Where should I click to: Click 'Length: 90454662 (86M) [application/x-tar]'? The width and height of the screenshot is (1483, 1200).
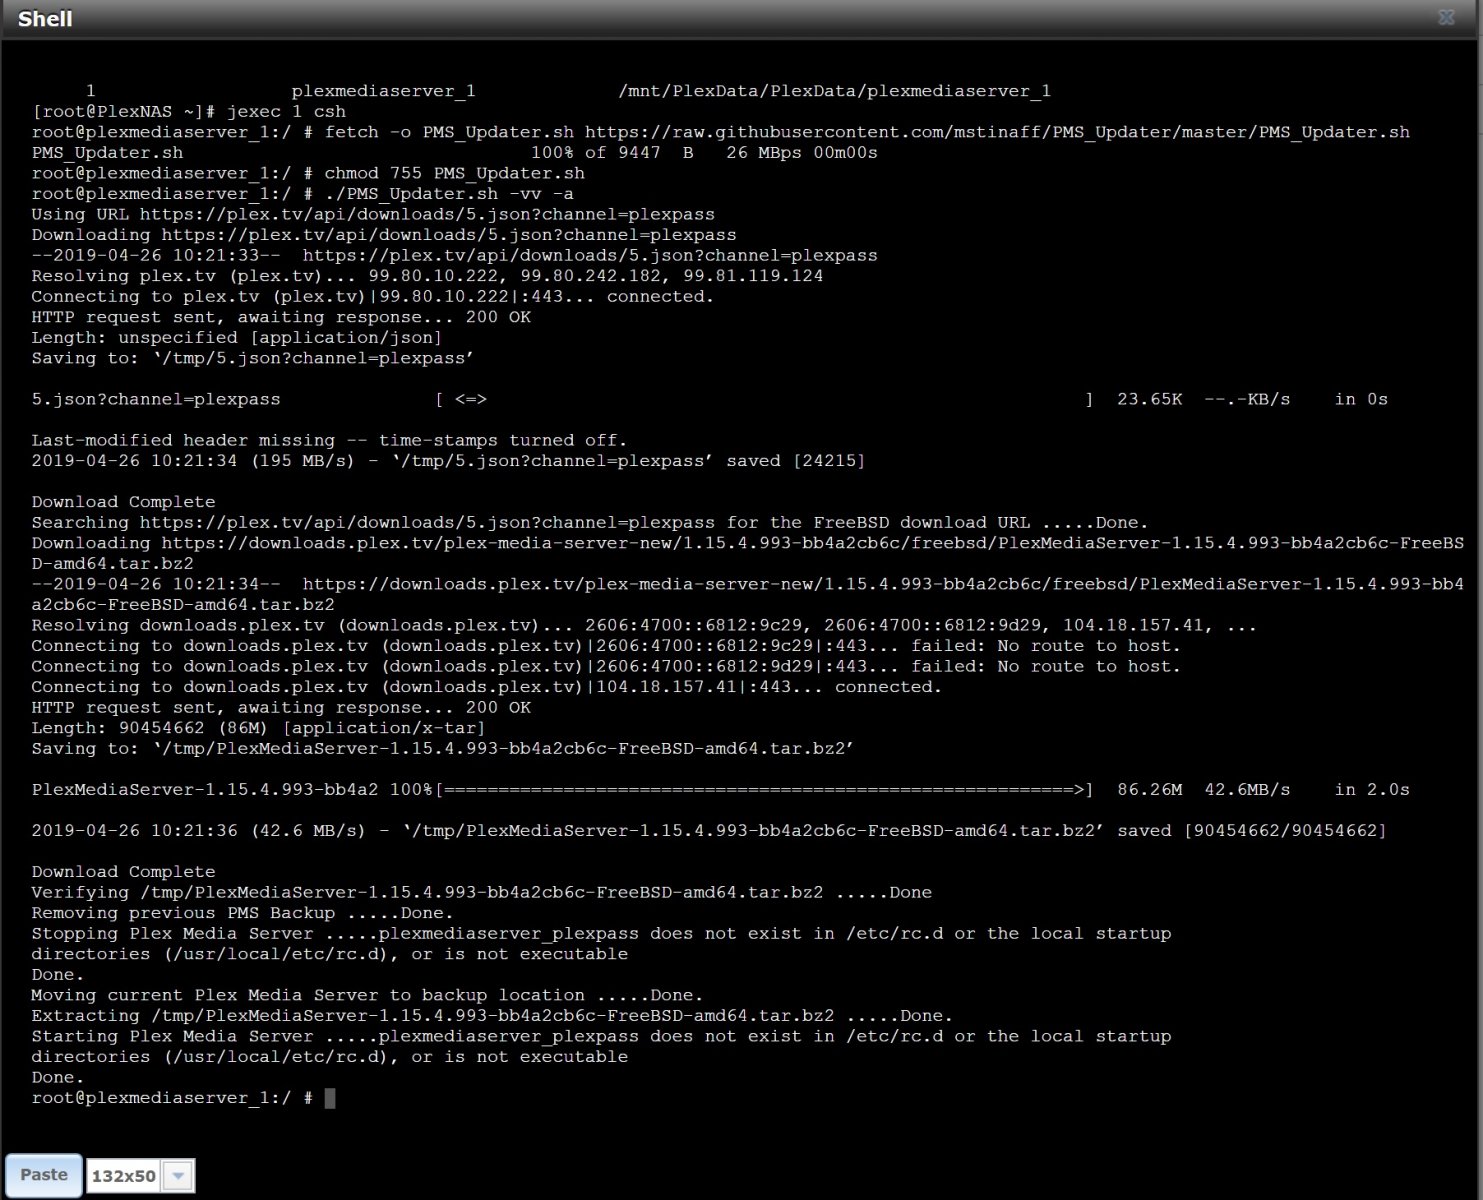pos(258,728)
